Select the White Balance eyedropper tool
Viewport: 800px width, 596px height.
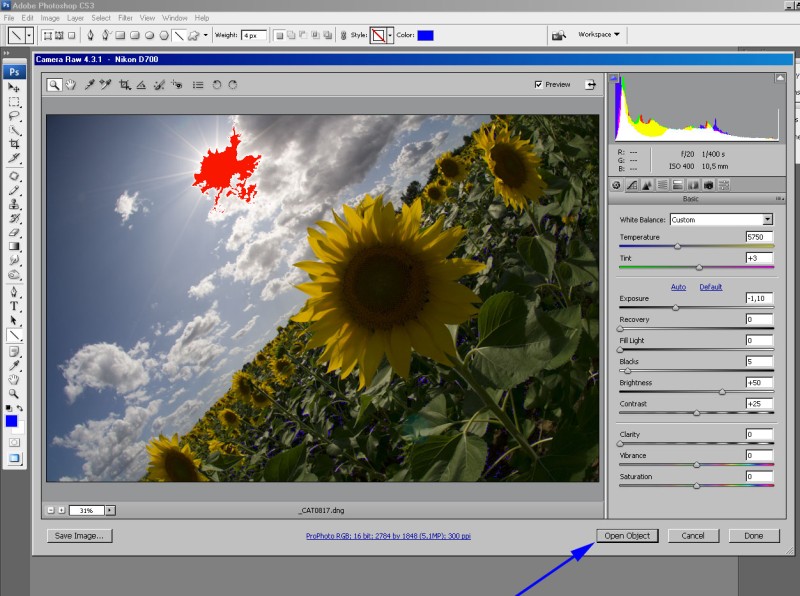[89, 85]
